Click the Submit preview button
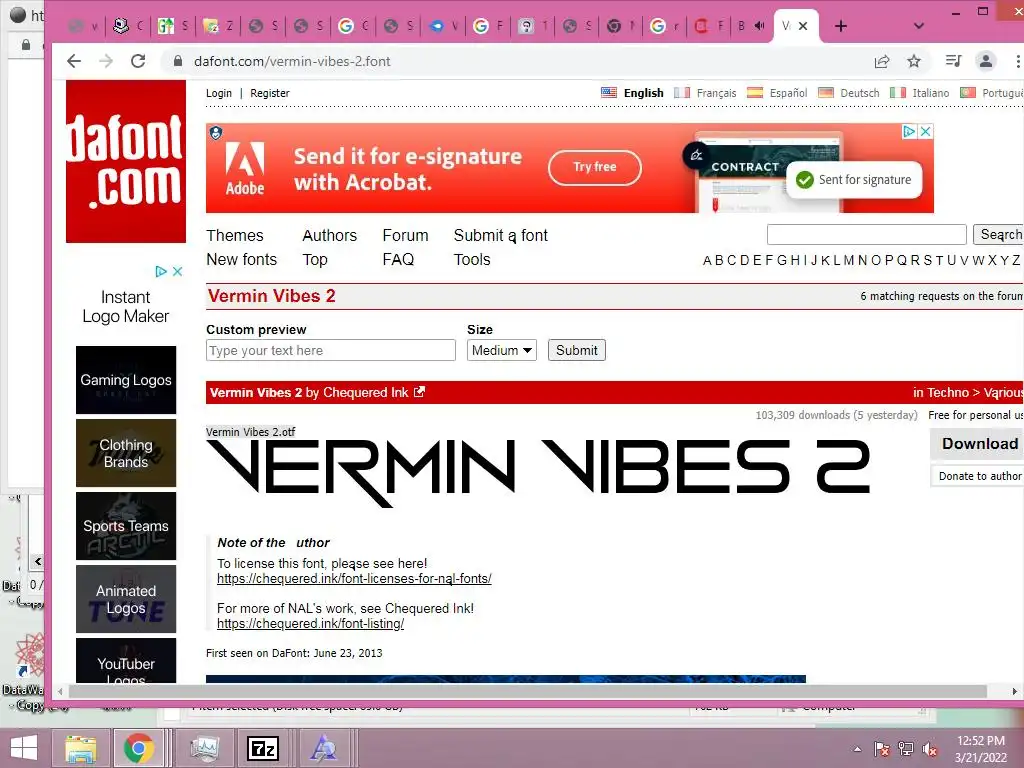 pos(576,350)
